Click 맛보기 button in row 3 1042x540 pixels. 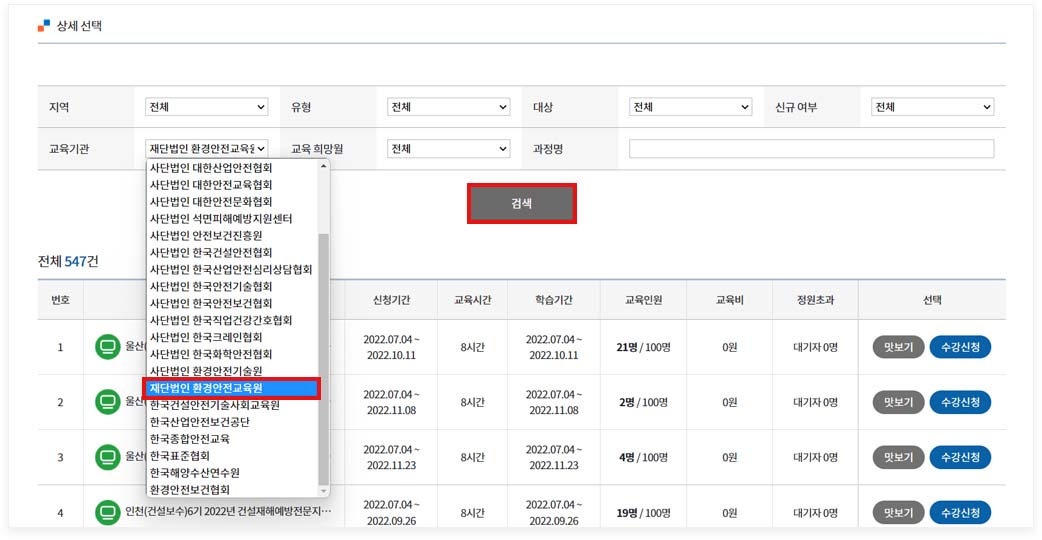(x=898, y=457)
